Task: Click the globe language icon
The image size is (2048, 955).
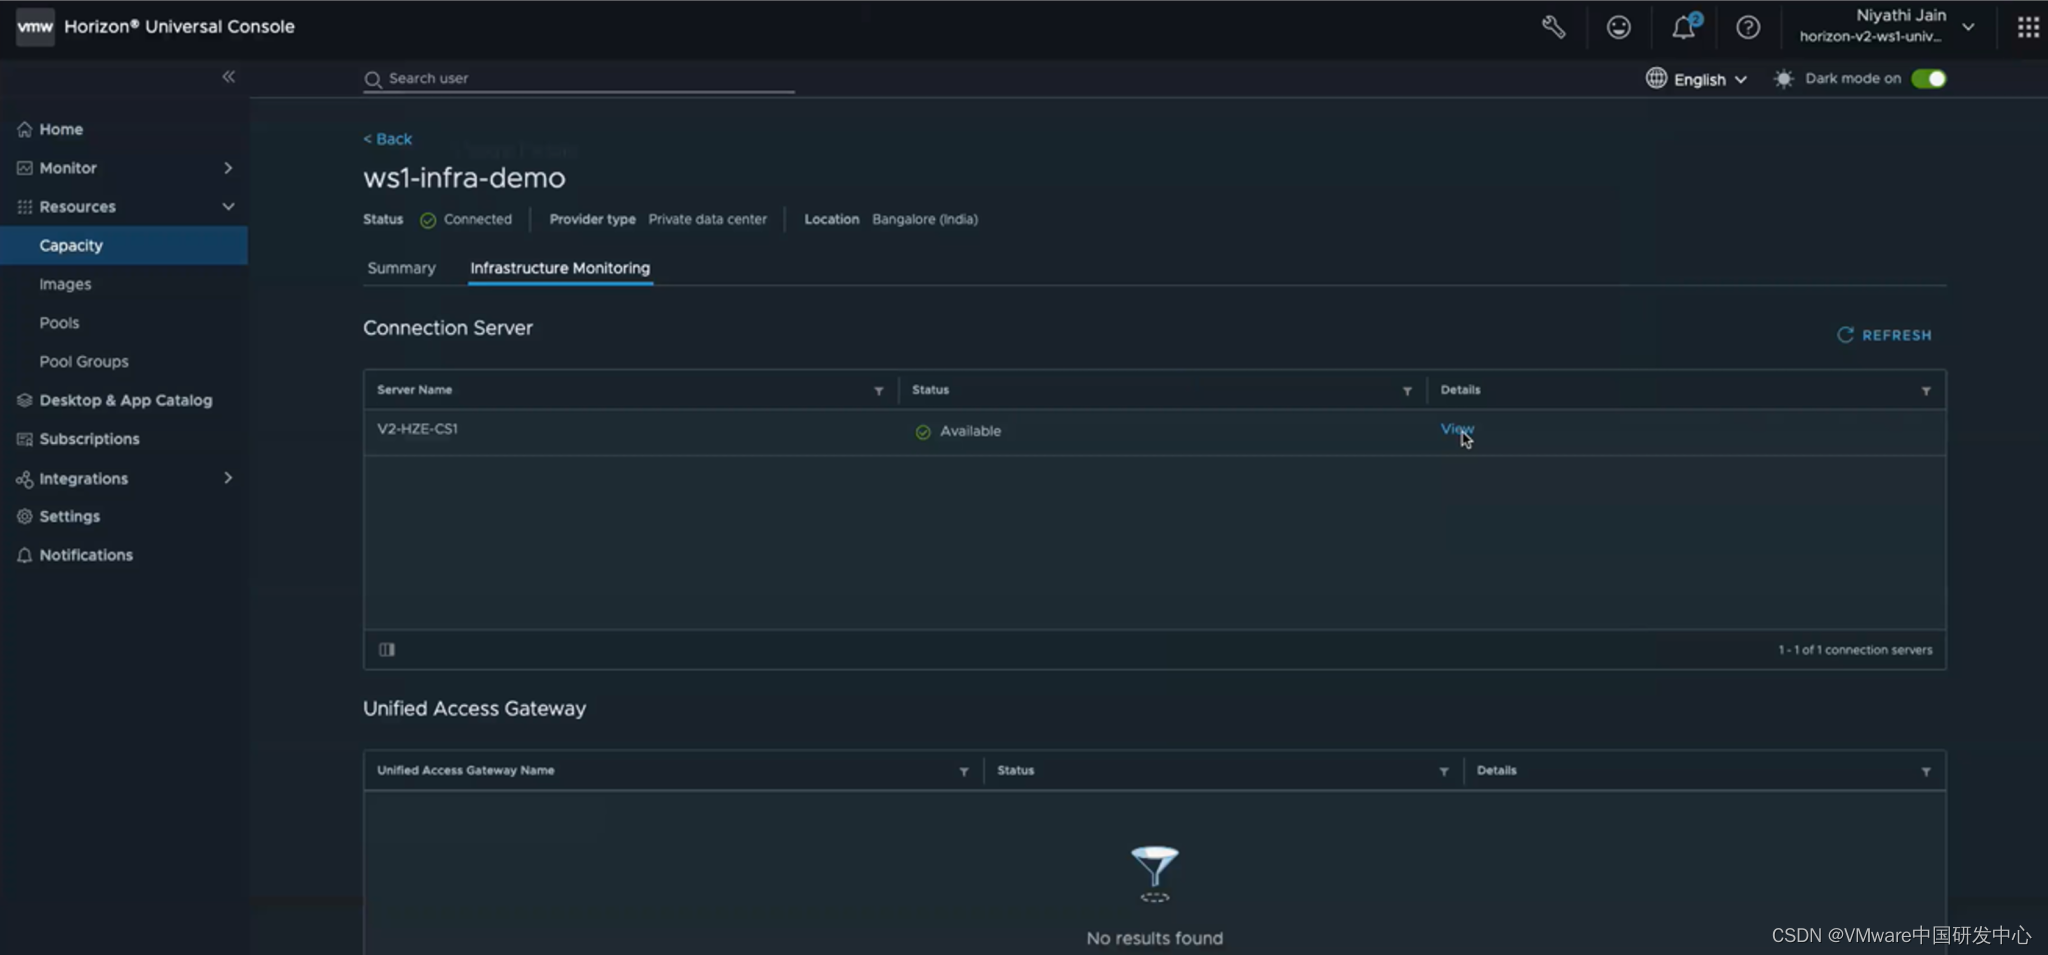Action: [x=1656, y=78]
